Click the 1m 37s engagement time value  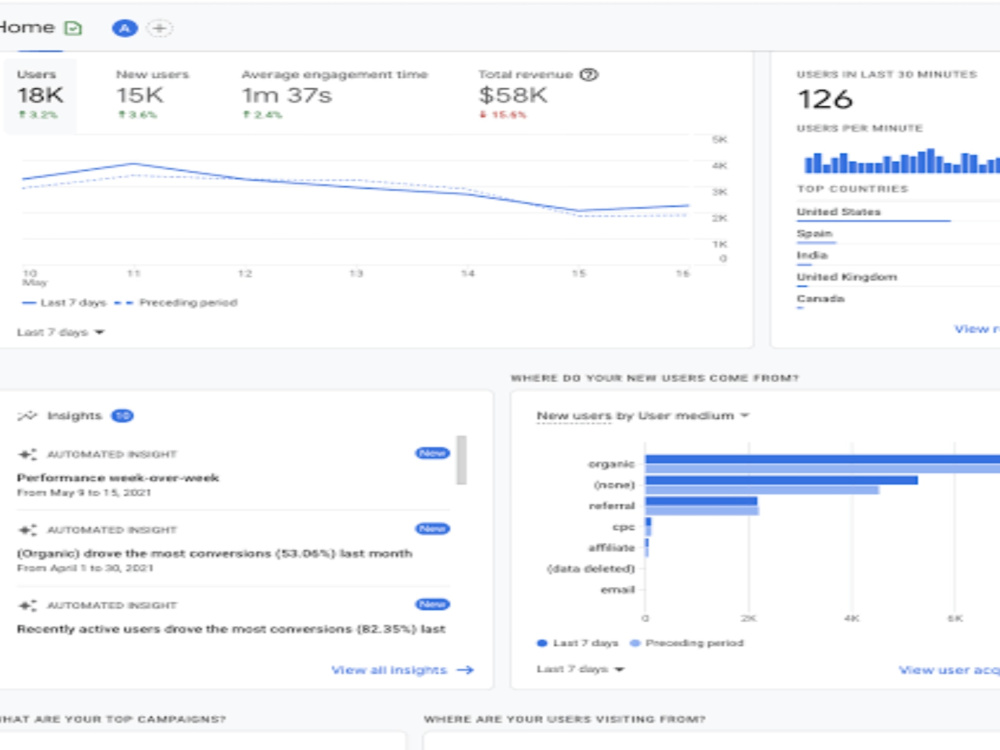(287, 95)
